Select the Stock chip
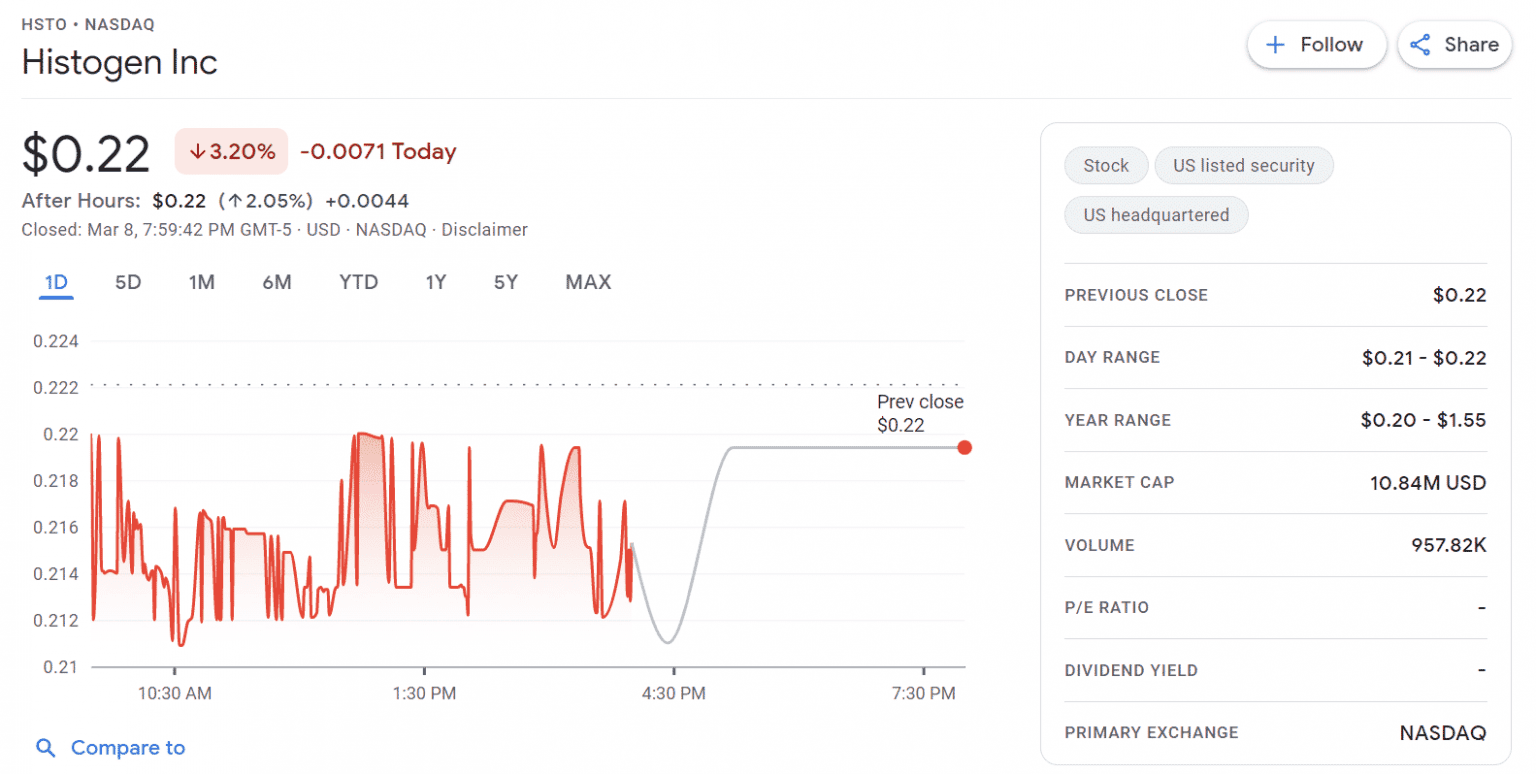The height and width of the screenshot is (774, 1536). click(1105, 165)
